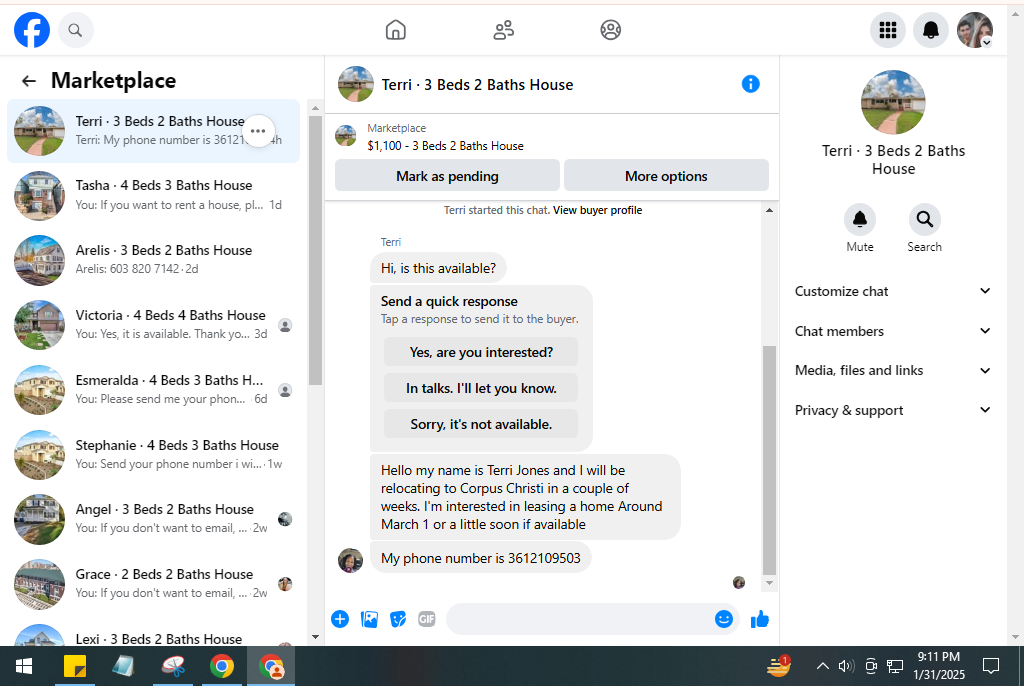Open the notifications bell
Viewport: 1024px width, 686px height.
coord(931,30)
